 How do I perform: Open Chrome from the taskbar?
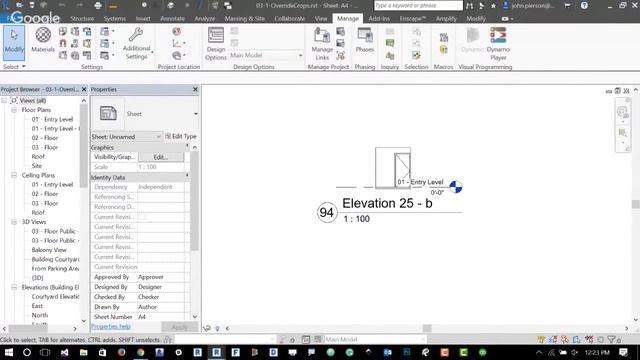pos(140,352)
